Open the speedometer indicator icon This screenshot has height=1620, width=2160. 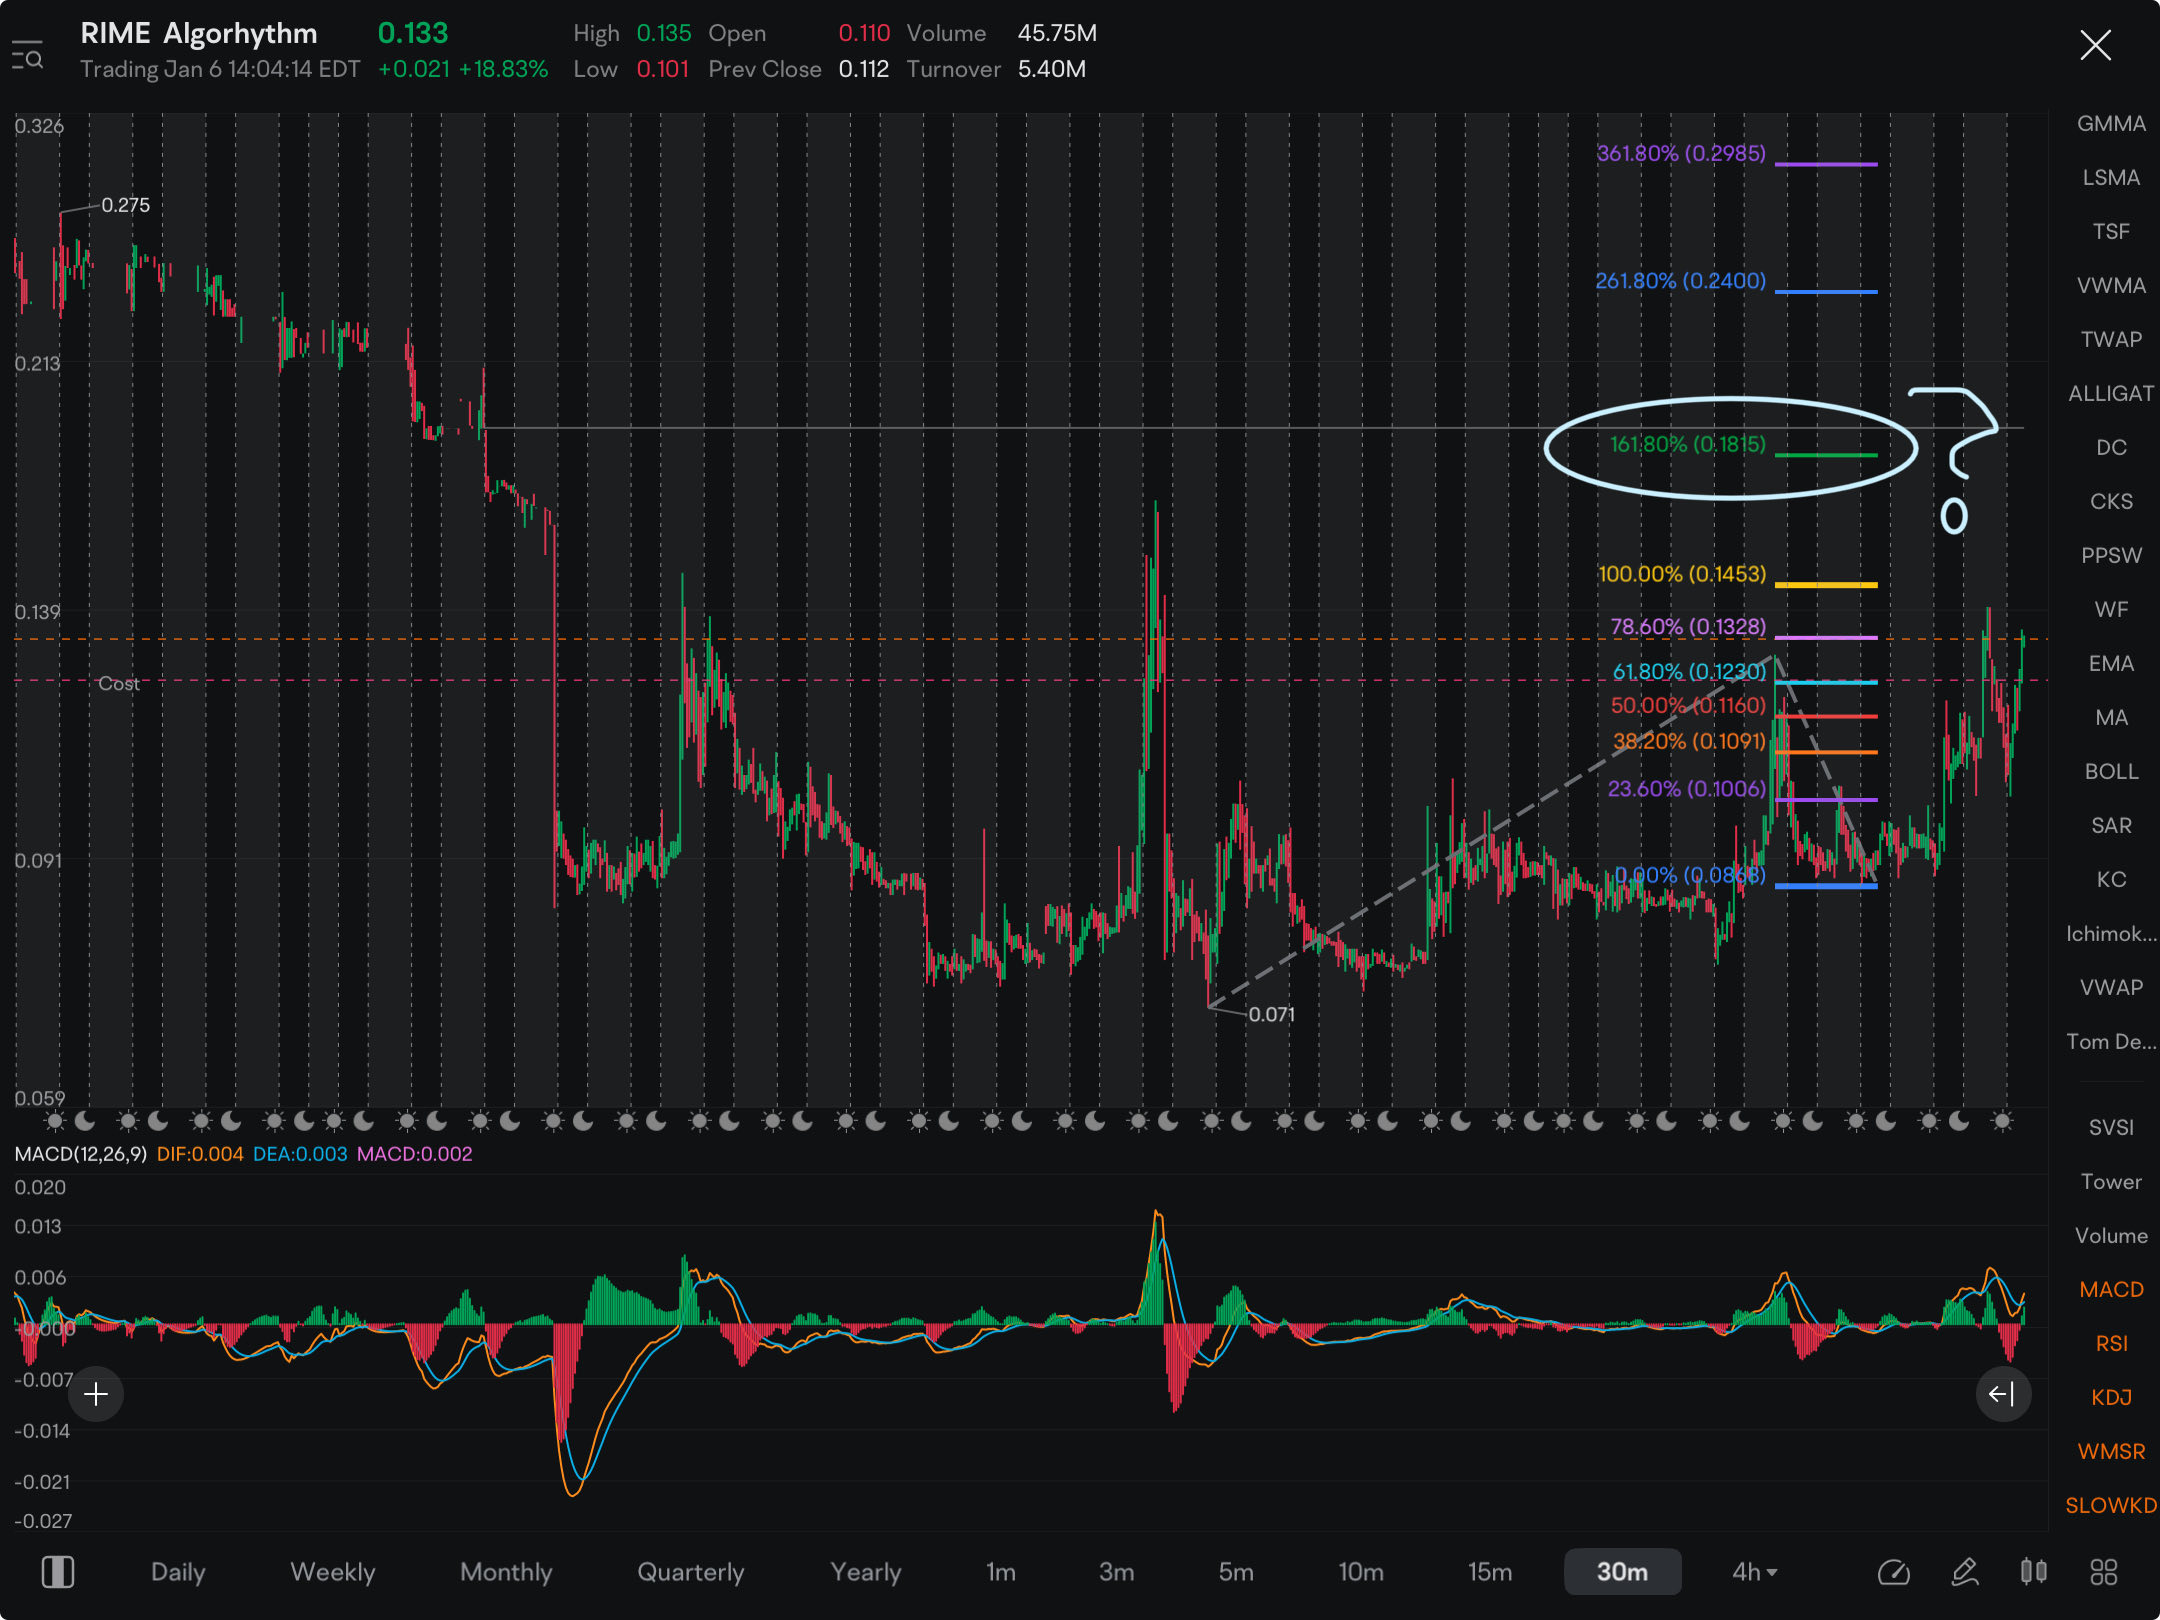coord(1894,1573)
